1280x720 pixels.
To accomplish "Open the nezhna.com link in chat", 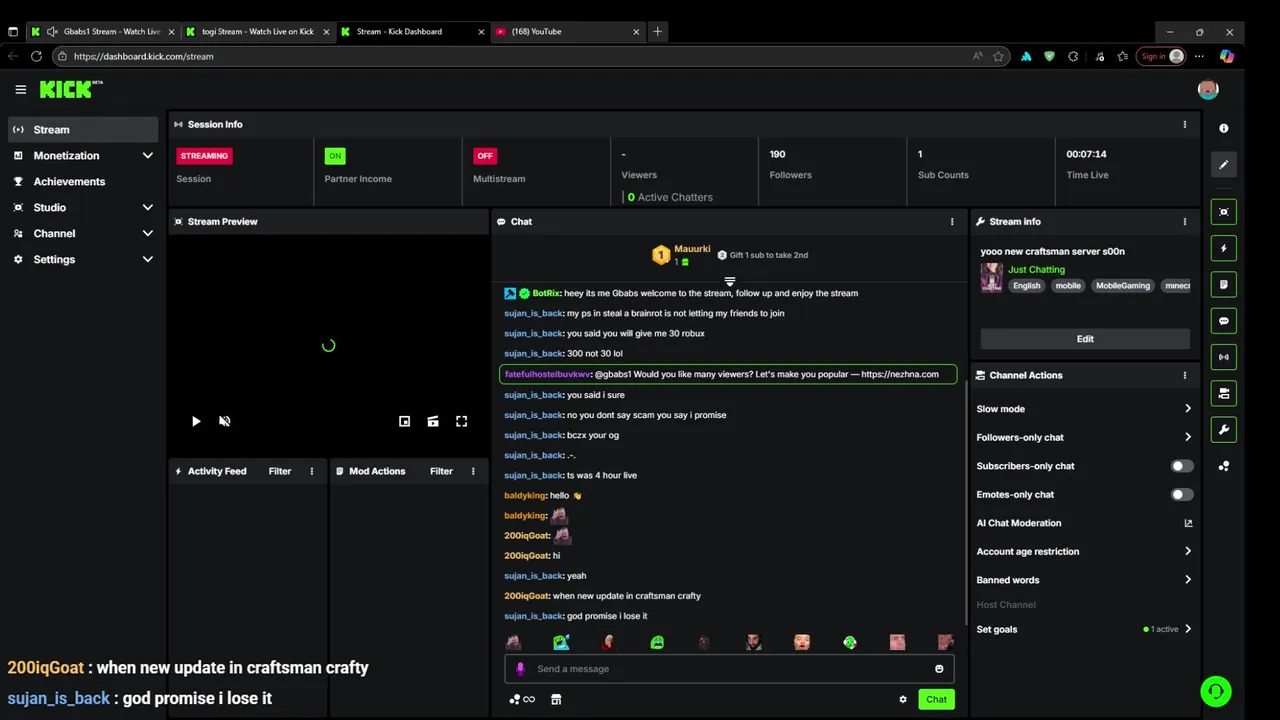I will tap(899, 374).
